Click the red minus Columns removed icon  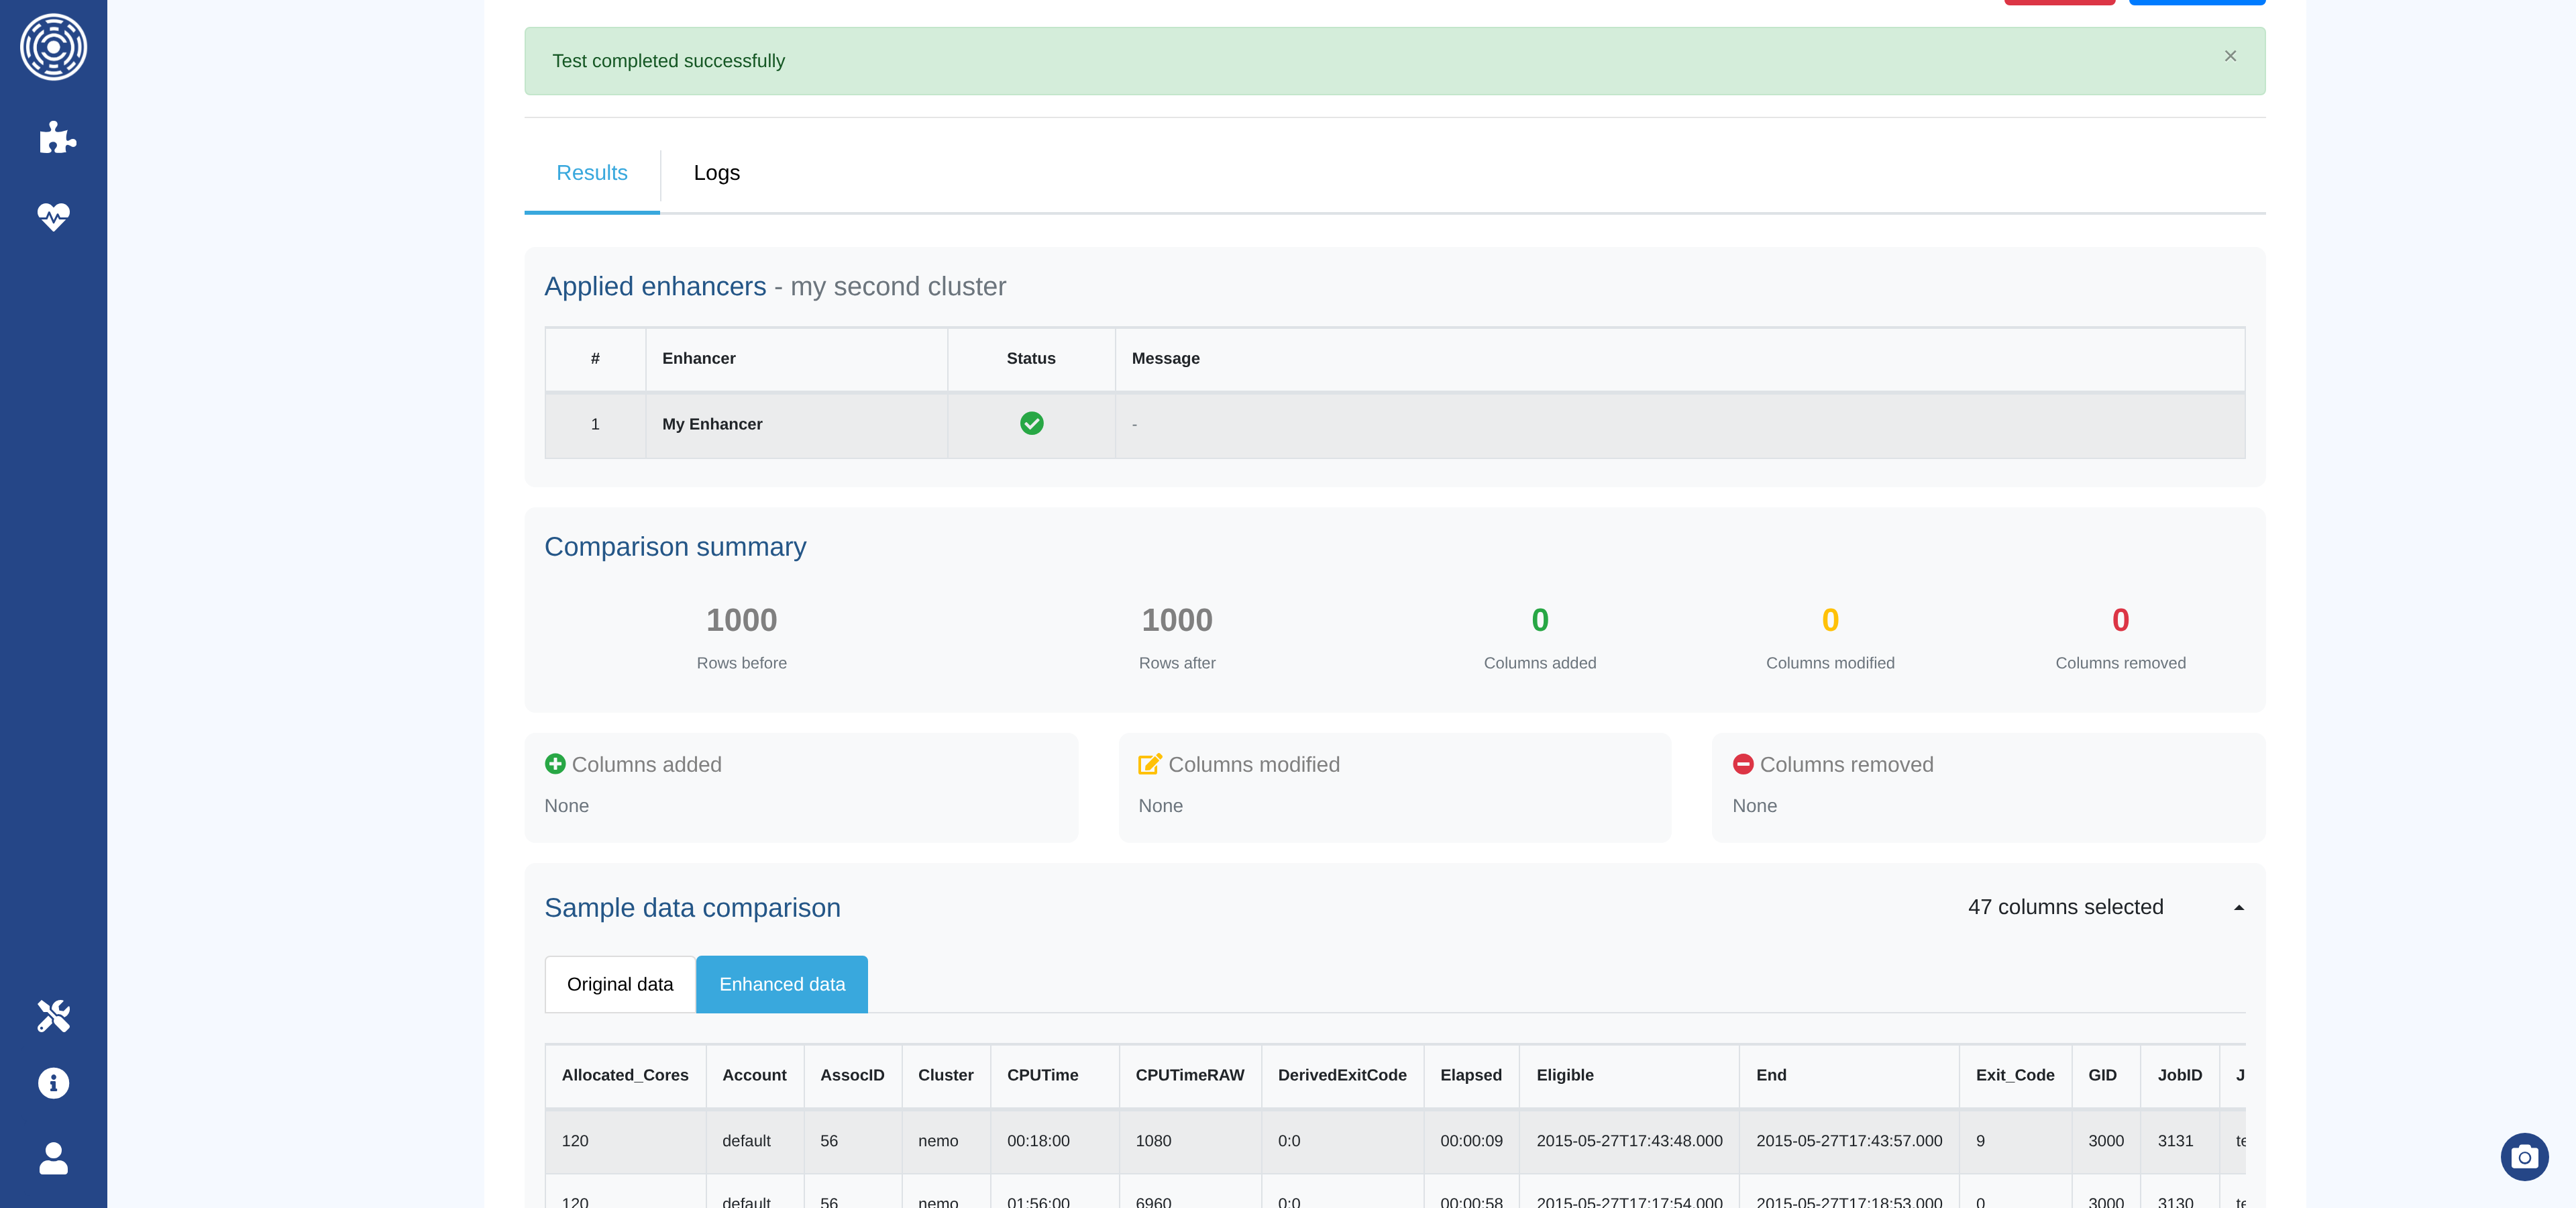(1743, 764)
